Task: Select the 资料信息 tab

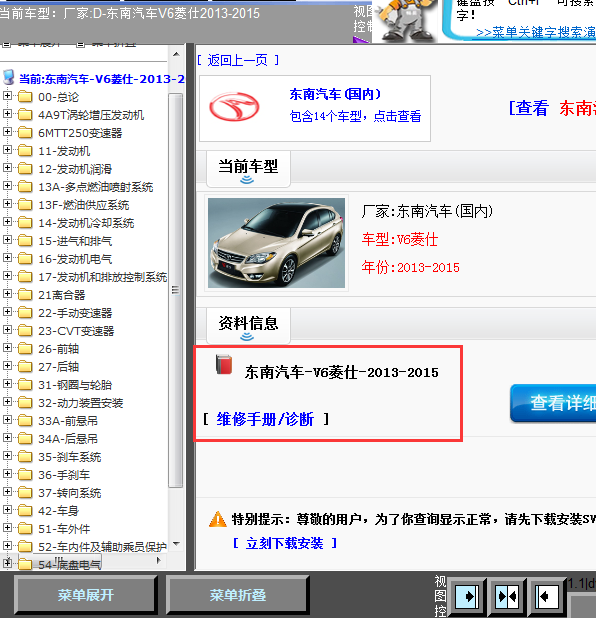Action: (x=248, y=326)
